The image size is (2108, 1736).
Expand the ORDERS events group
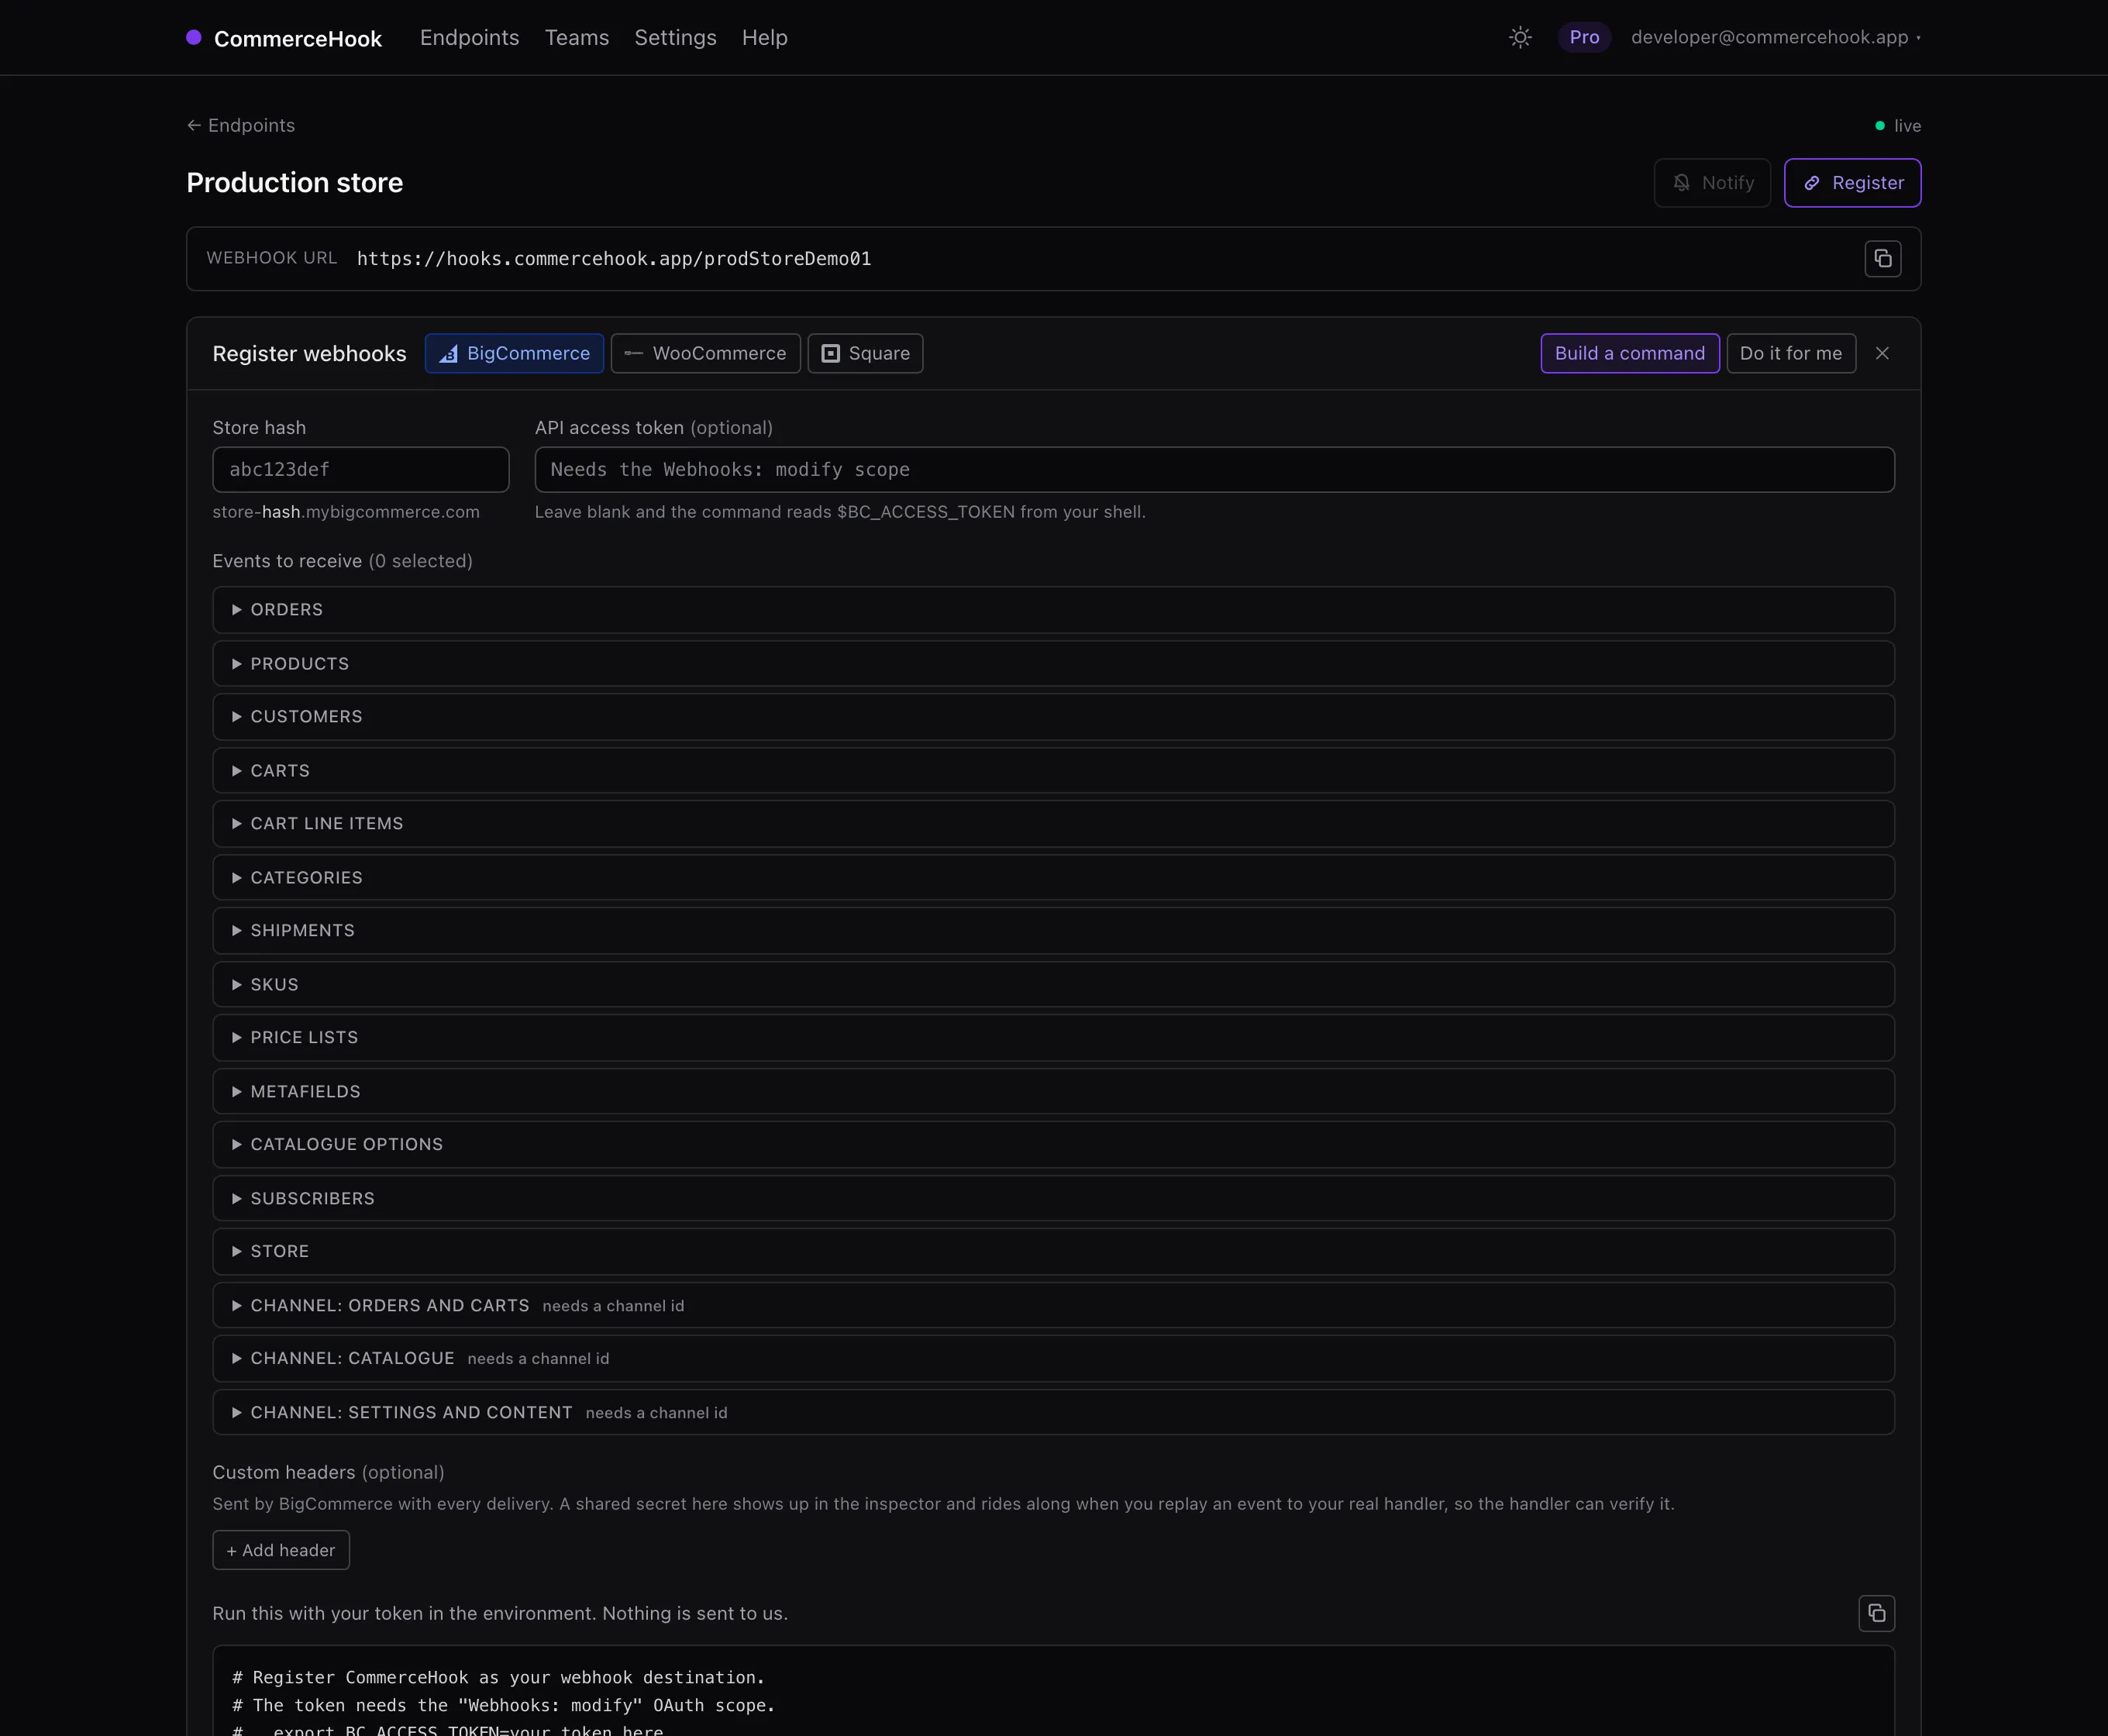tap(1053, 610)
